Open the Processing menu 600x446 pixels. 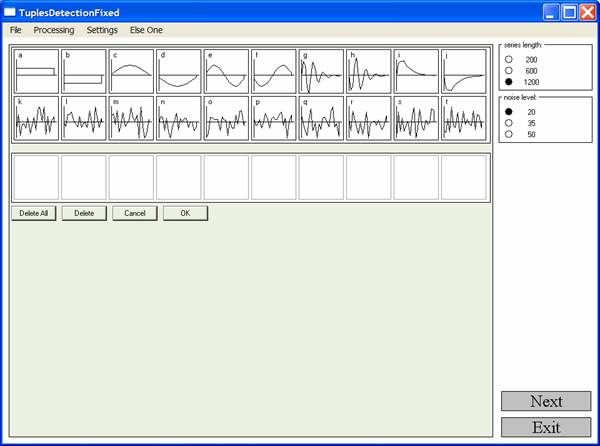pos(54,30)
